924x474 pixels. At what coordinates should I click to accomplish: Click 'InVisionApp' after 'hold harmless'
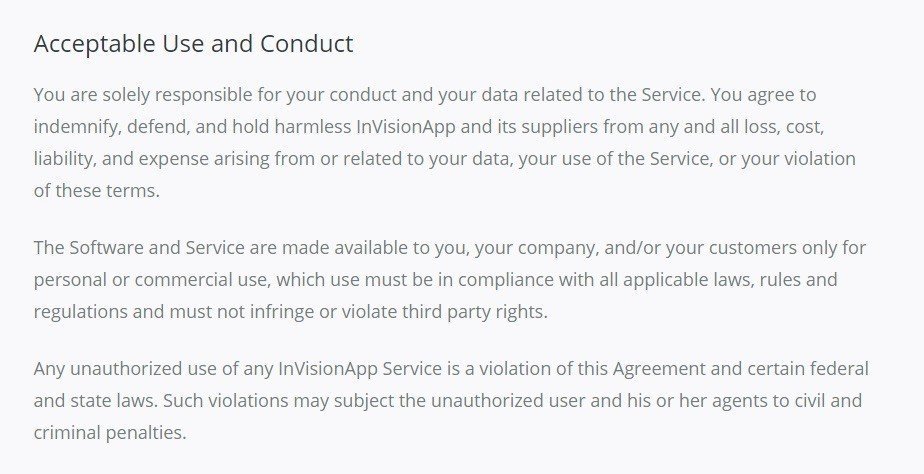pyautogui.click(x=405, y=127)
